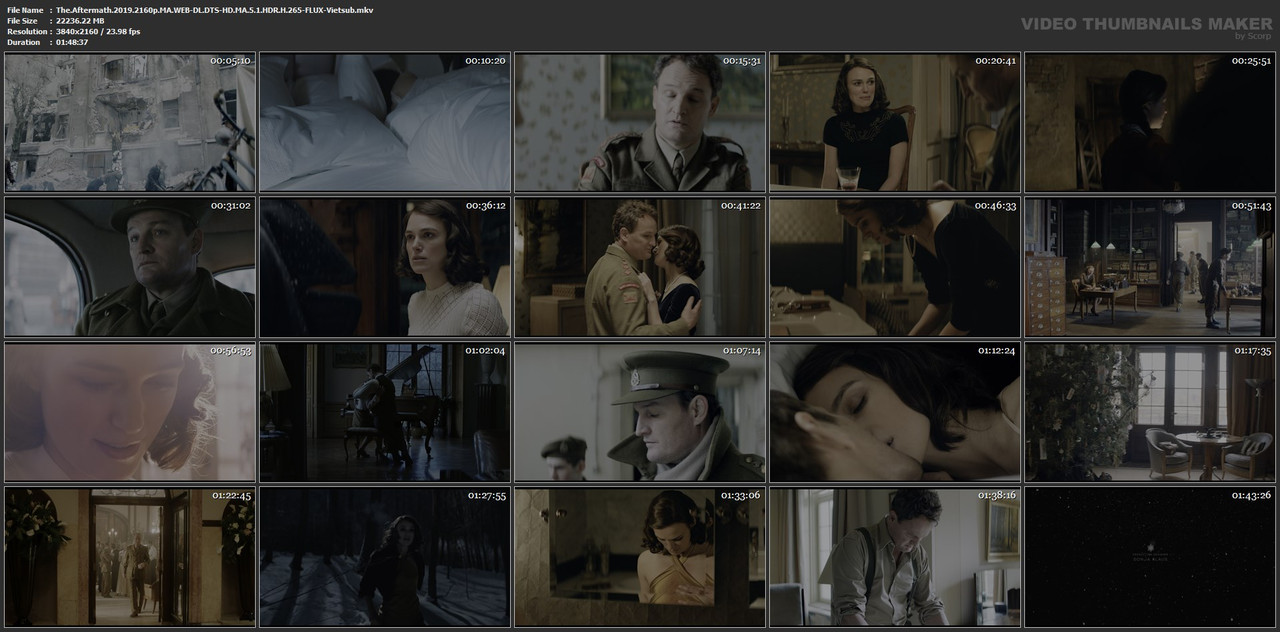Select the thumbnail at 00:15:31
The width and height of the screenshot is (1280, 632).
(640, 122)
